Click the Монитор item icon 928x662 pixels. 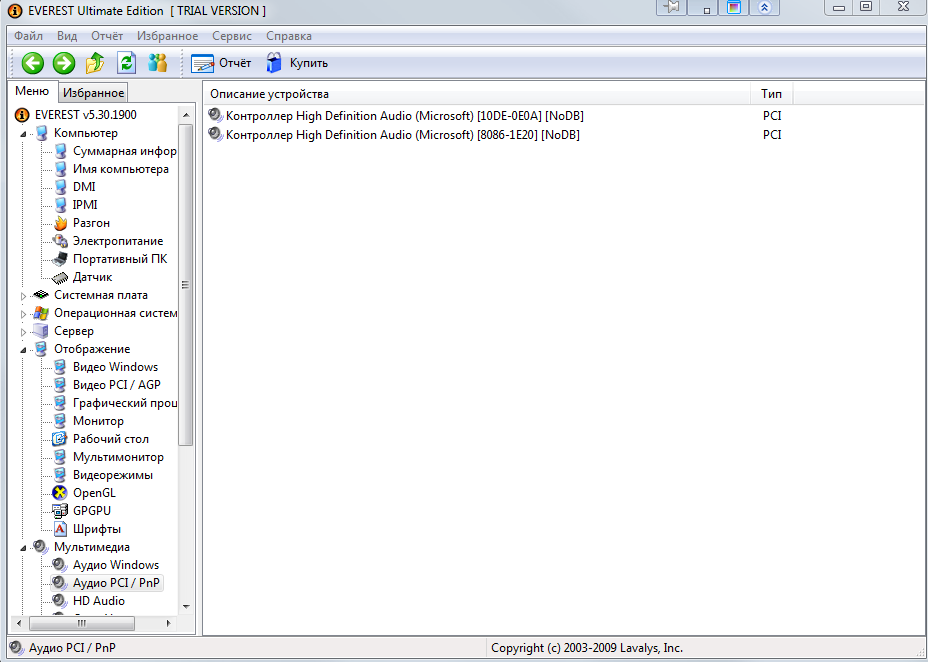coord(60,421)
